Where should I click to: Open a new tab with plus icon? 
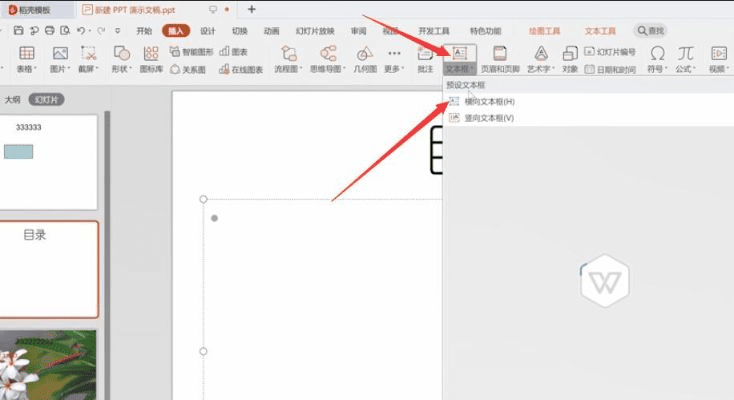coord(251,9)
